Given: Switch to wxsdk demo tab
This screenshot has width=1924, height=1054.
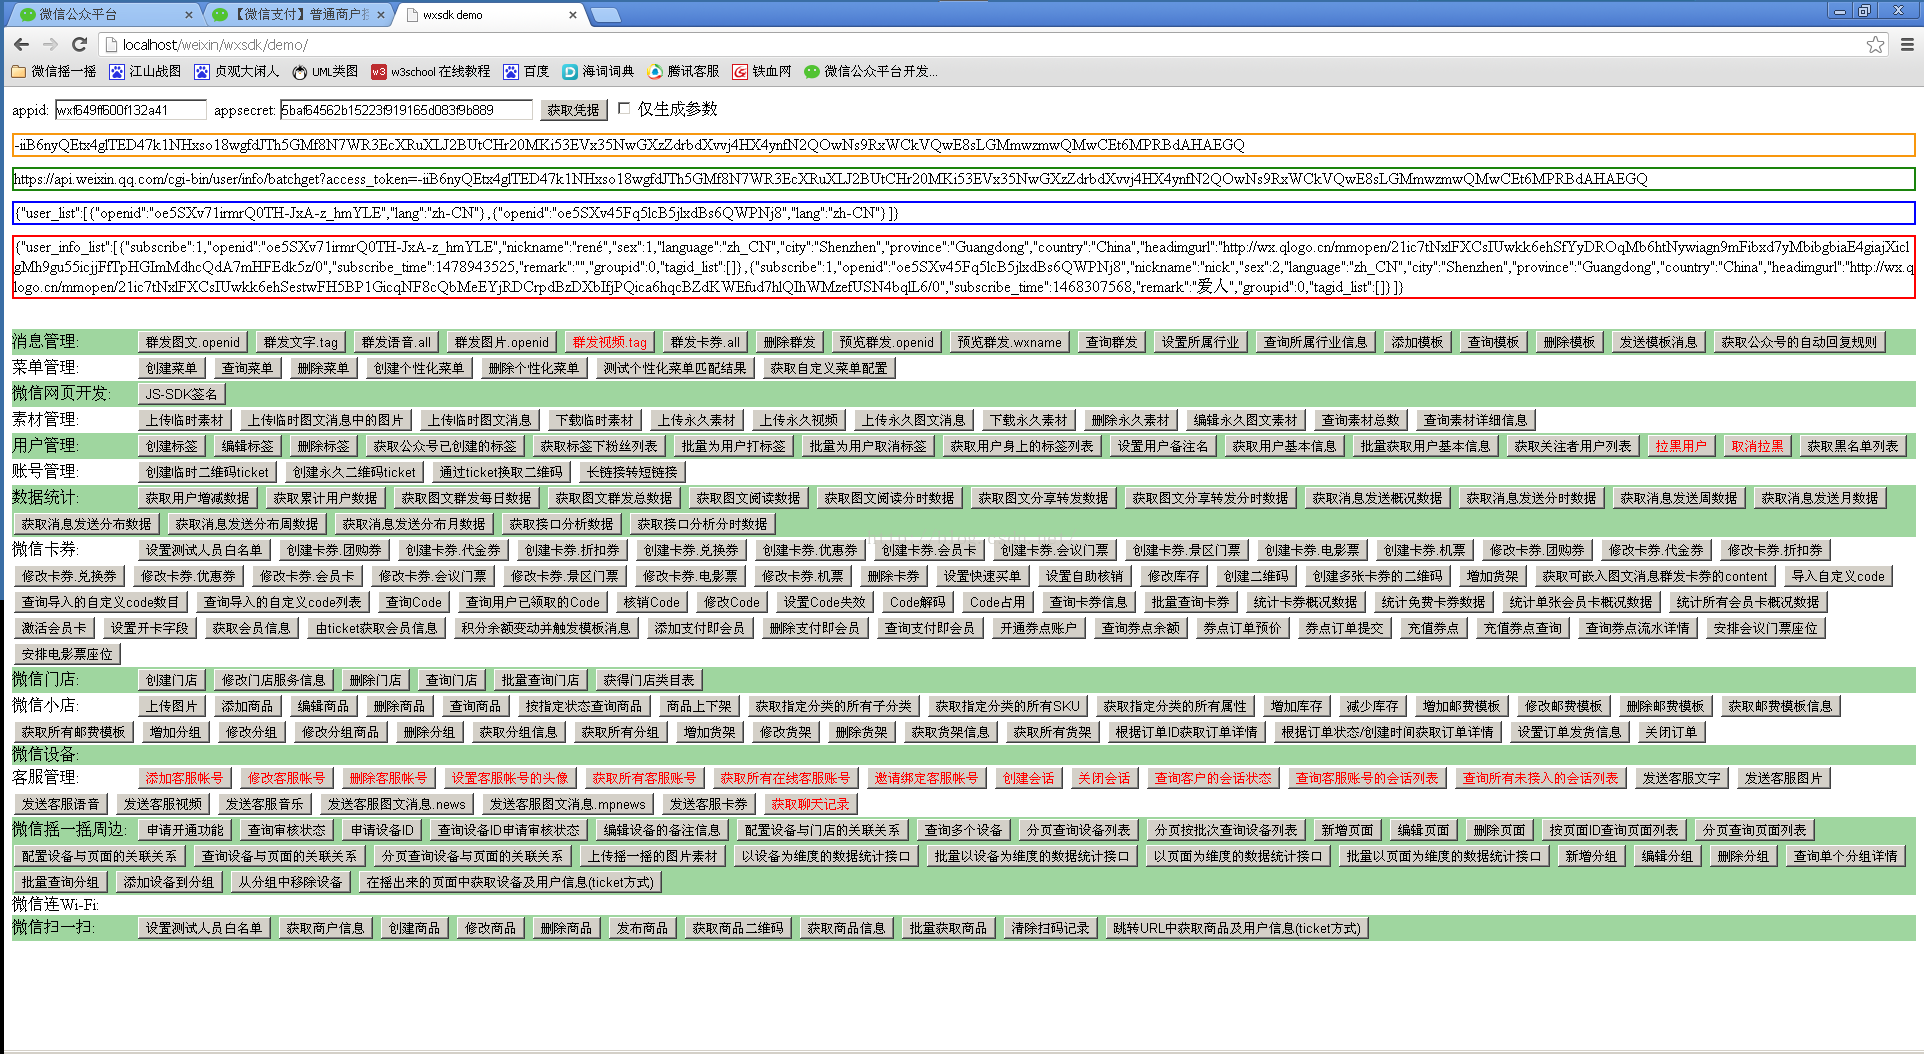Looking at the screenshot, I should 490,14.
